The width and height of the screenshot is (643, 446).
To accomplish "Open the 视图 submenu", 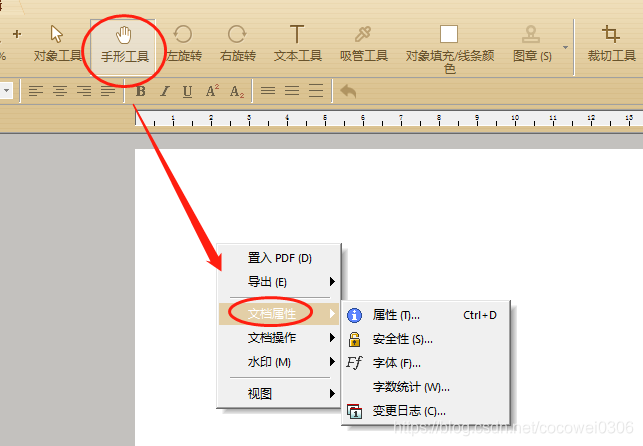I will [x=280, y=394].
